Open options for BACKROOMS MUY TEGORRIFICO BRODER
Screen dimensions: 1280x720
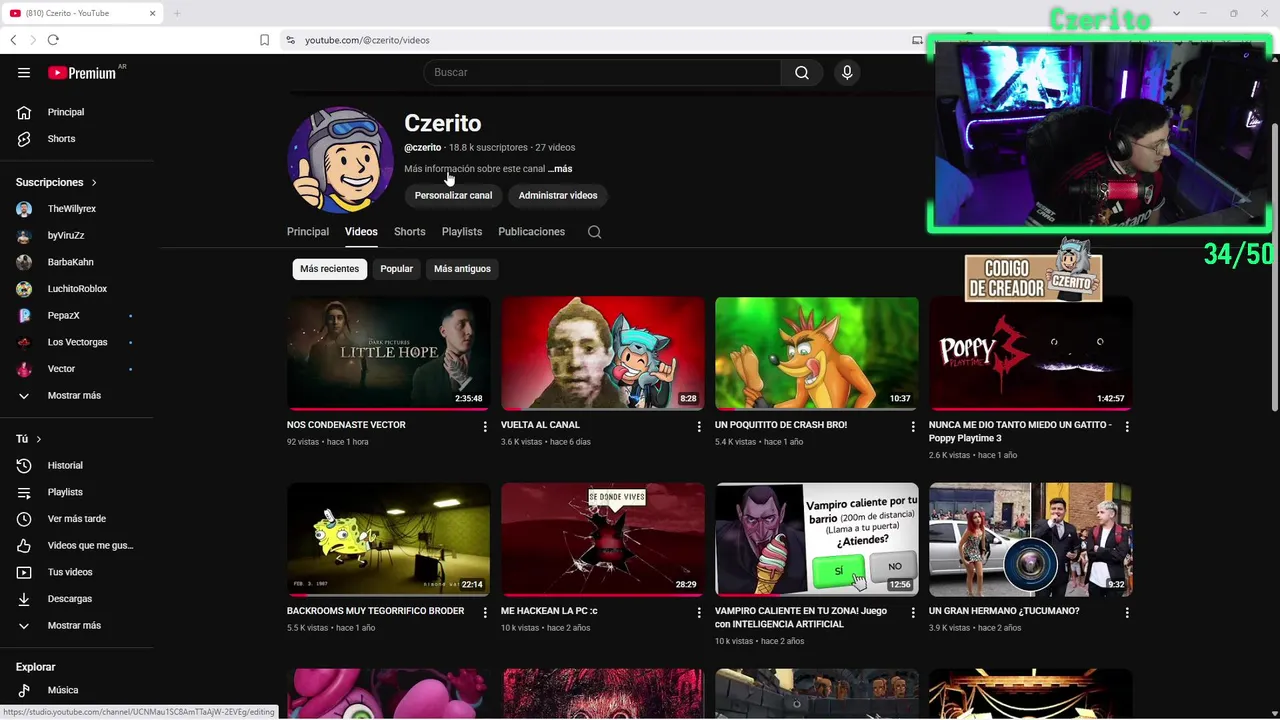485,613
